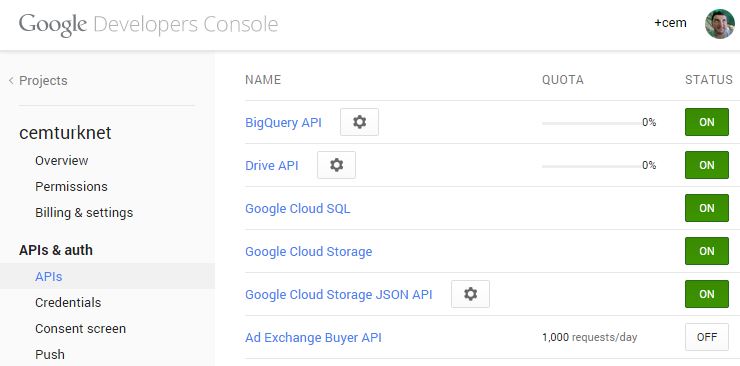Viewport: 740px width, 366px height.
Task: Open Google Cloud Storage link
Action: click(x=309, y=252)
